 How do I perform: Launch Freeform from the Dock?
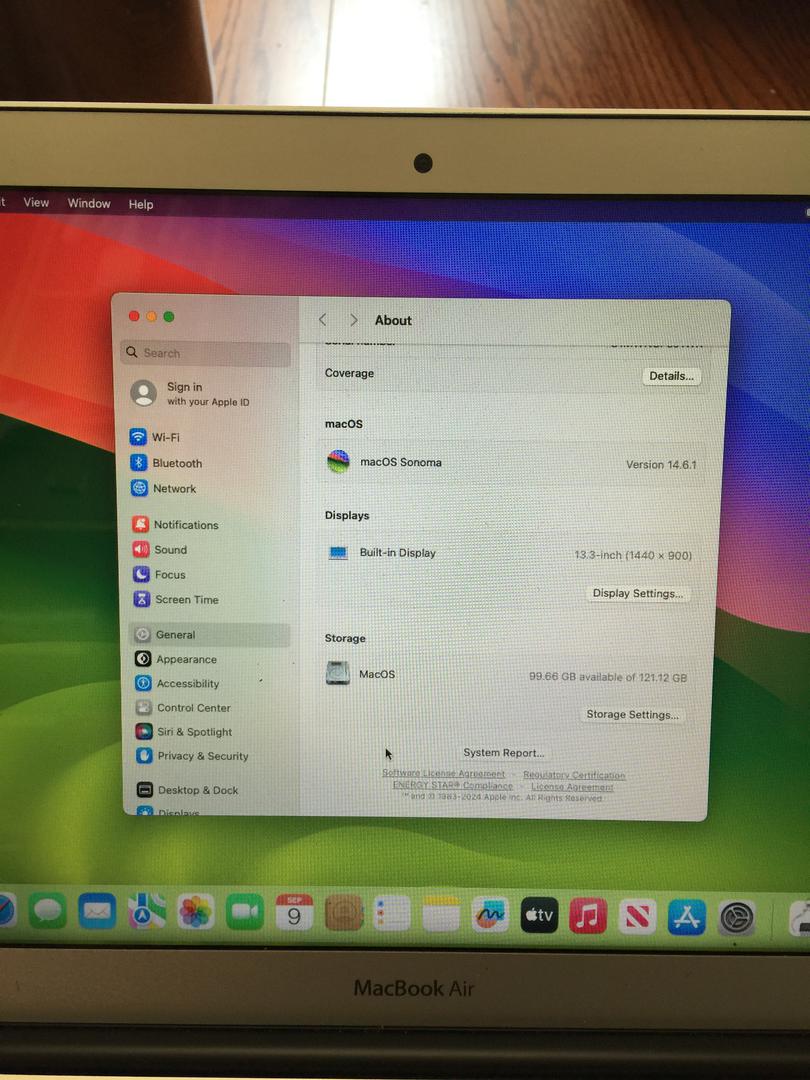[x=490, y=915]
